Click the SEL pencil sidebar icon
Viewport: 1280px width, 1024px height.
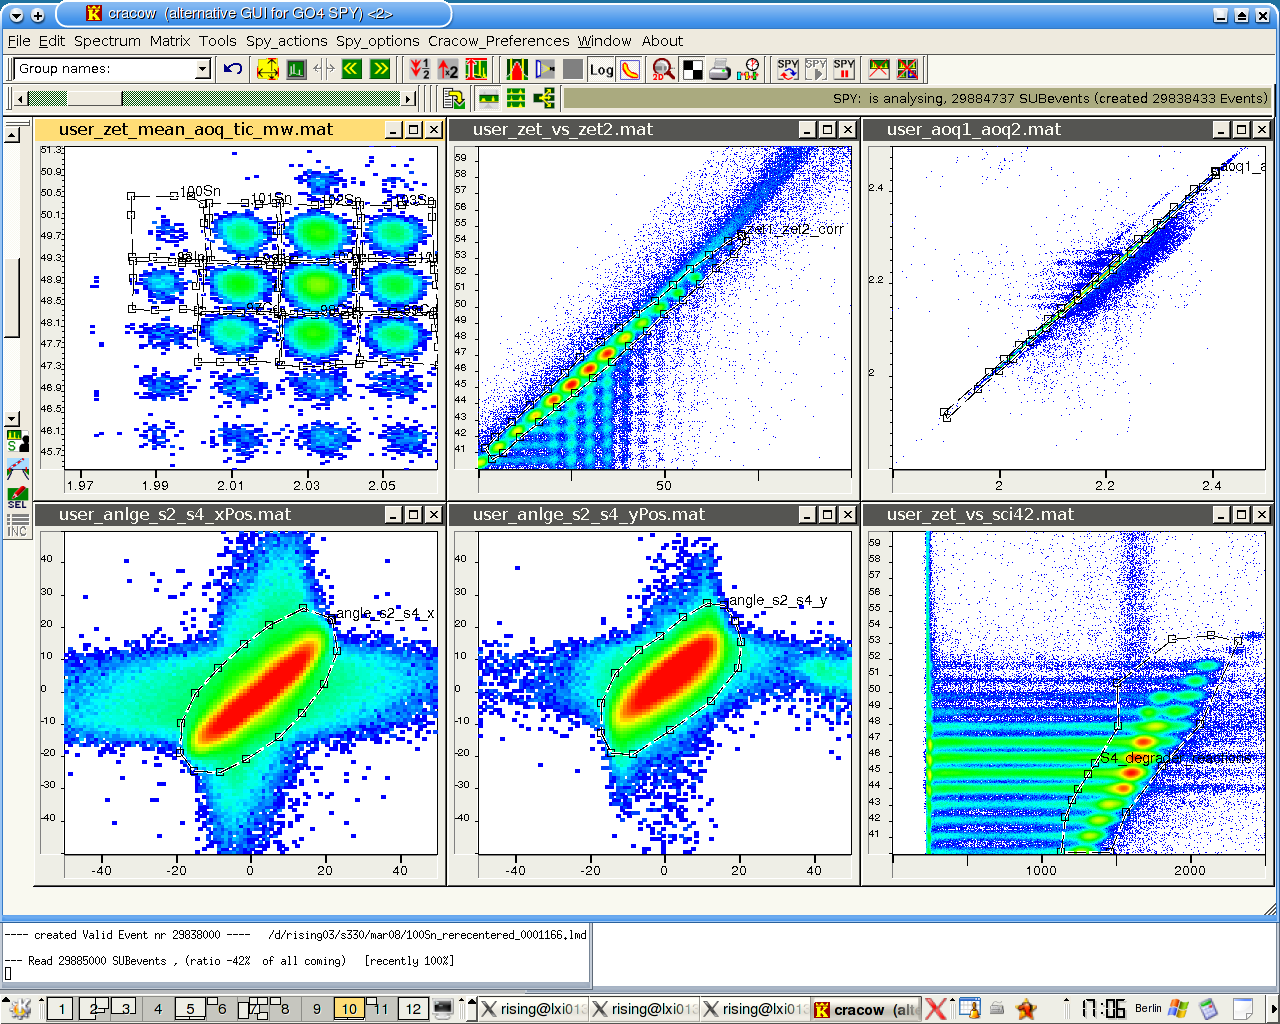pyautogui.click(x=17, y=497)
